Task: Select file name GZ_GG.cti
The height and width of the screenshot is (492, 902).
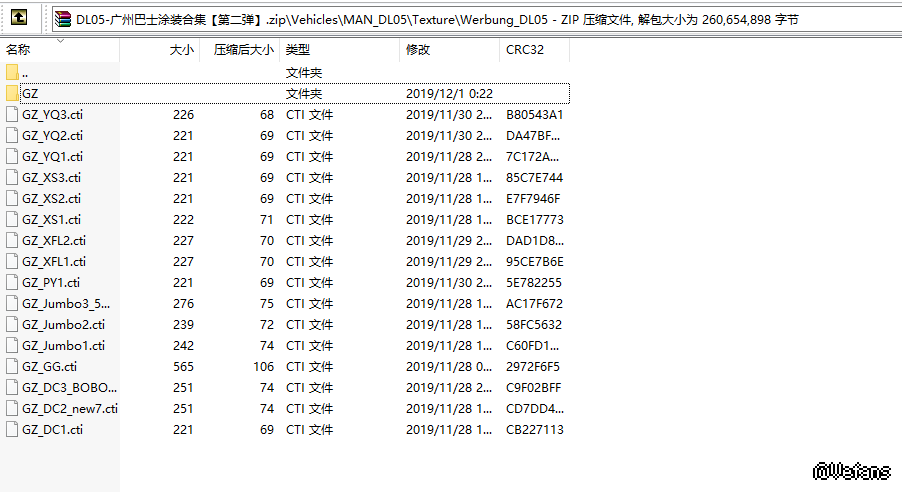Action: pos(49,367)
